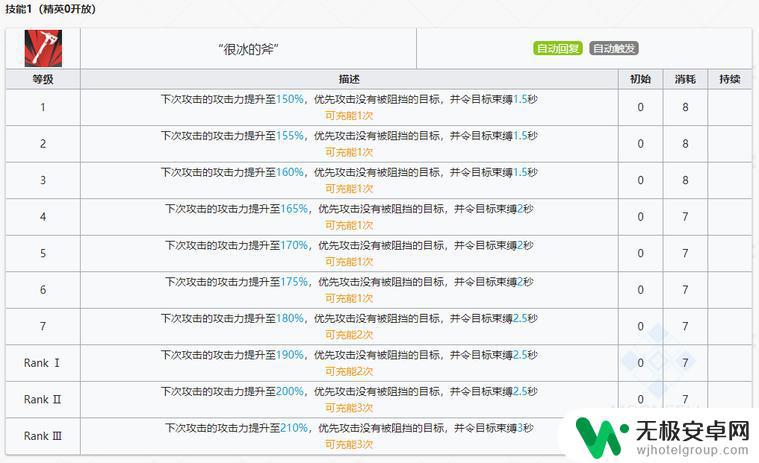Click the 200% attack description text
The height and width of the screenshot is (463, 759).
(x=349, y=391)
